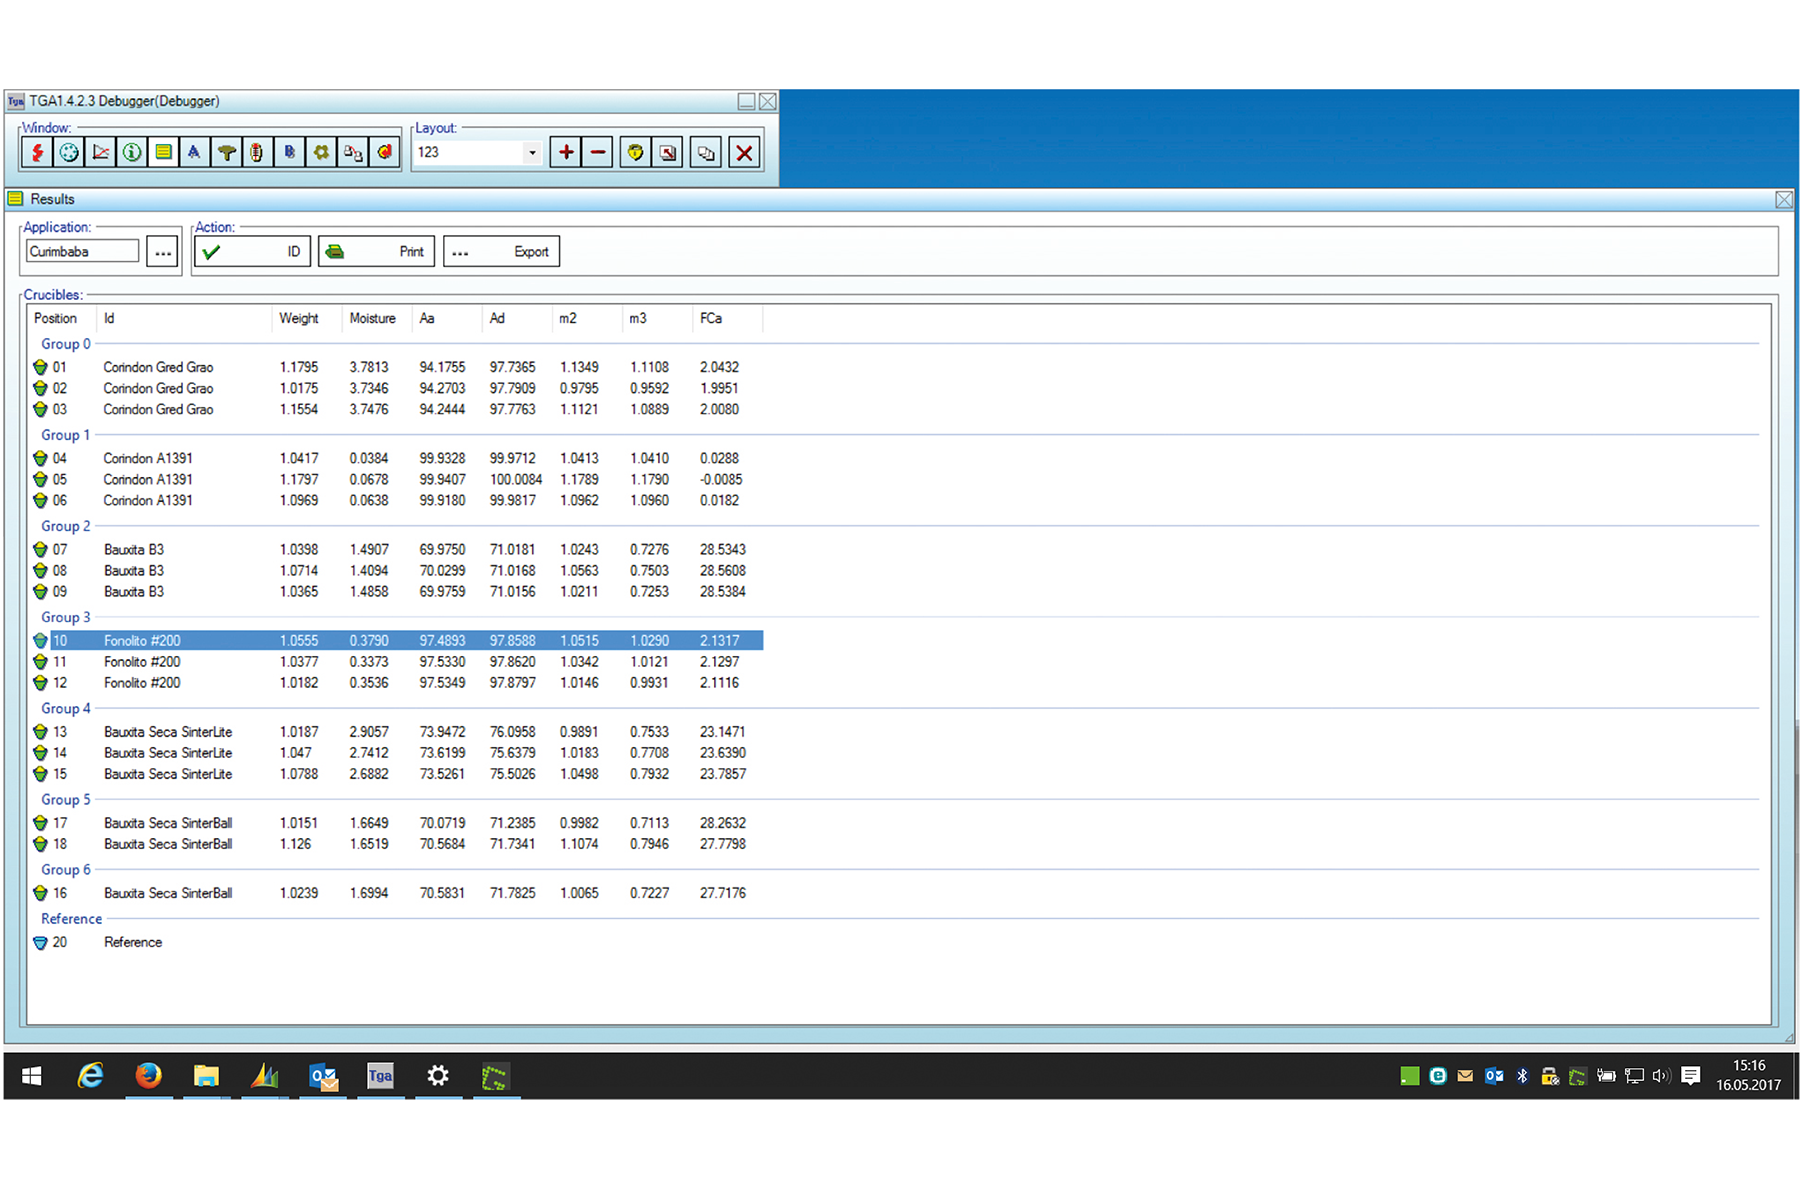Viewport: 1800px width, 1200px height.
Task: Open the graph chart window icon
Action: (x=101, y=152)
